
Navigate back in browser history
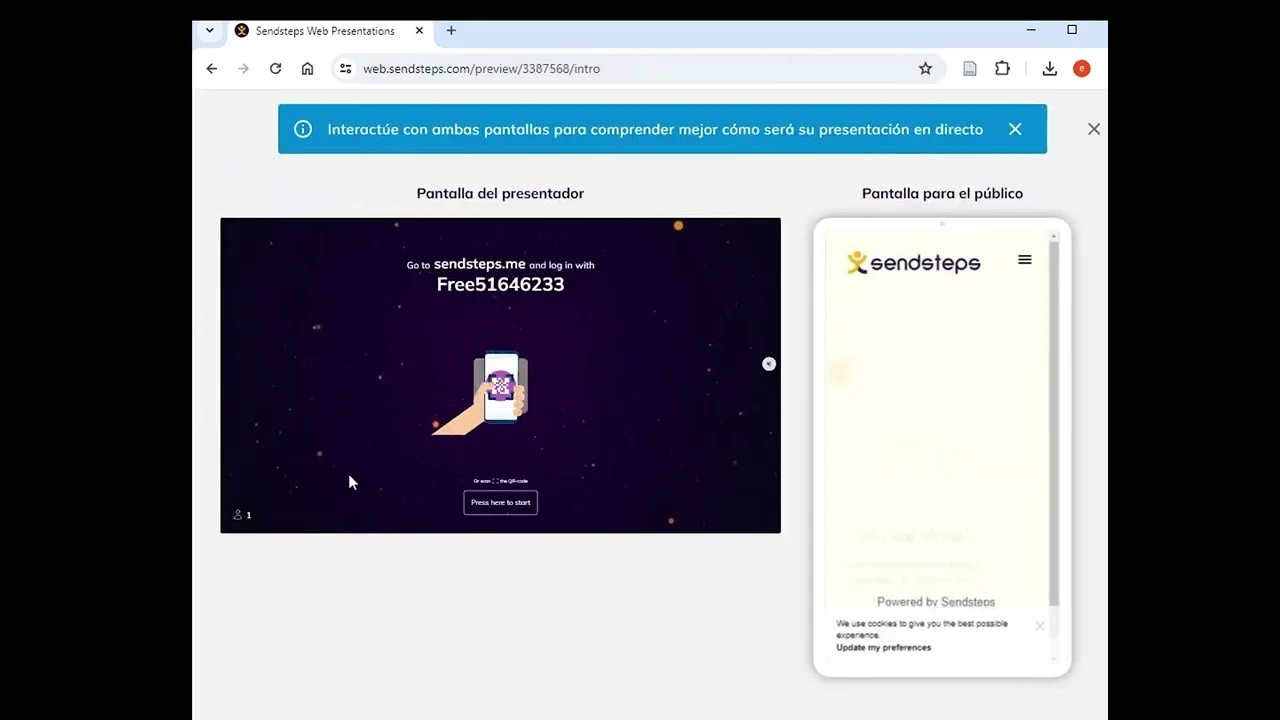point(212,69)
